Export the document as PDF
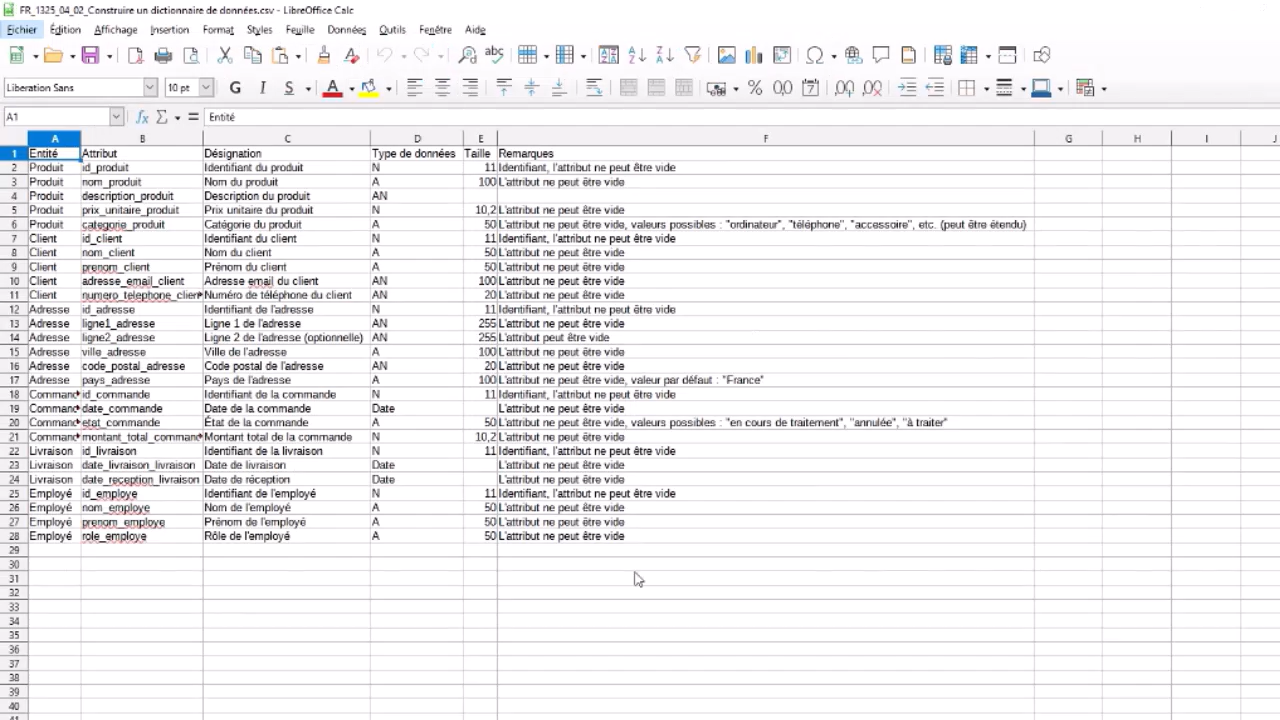Screen dimensions: 1280x720 [135, 55]
